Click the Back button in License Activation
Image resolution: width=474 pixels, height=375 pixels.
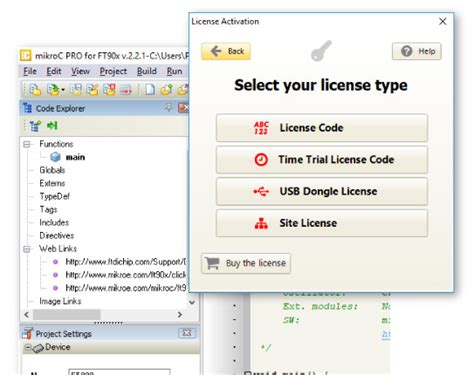click(x=226, y=51)
